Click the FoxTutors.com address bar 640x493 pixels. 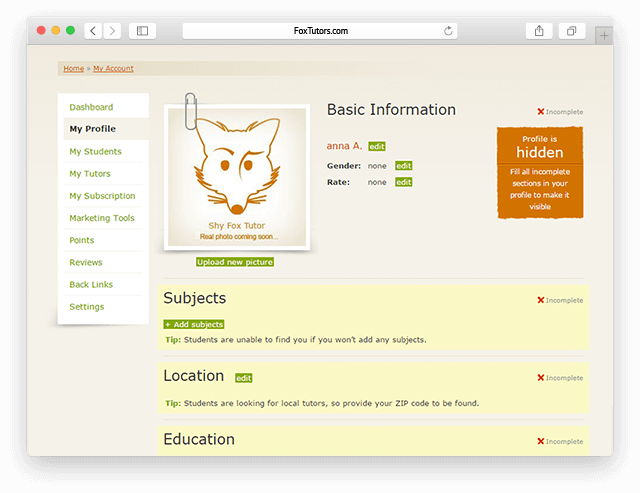(320, 31)
